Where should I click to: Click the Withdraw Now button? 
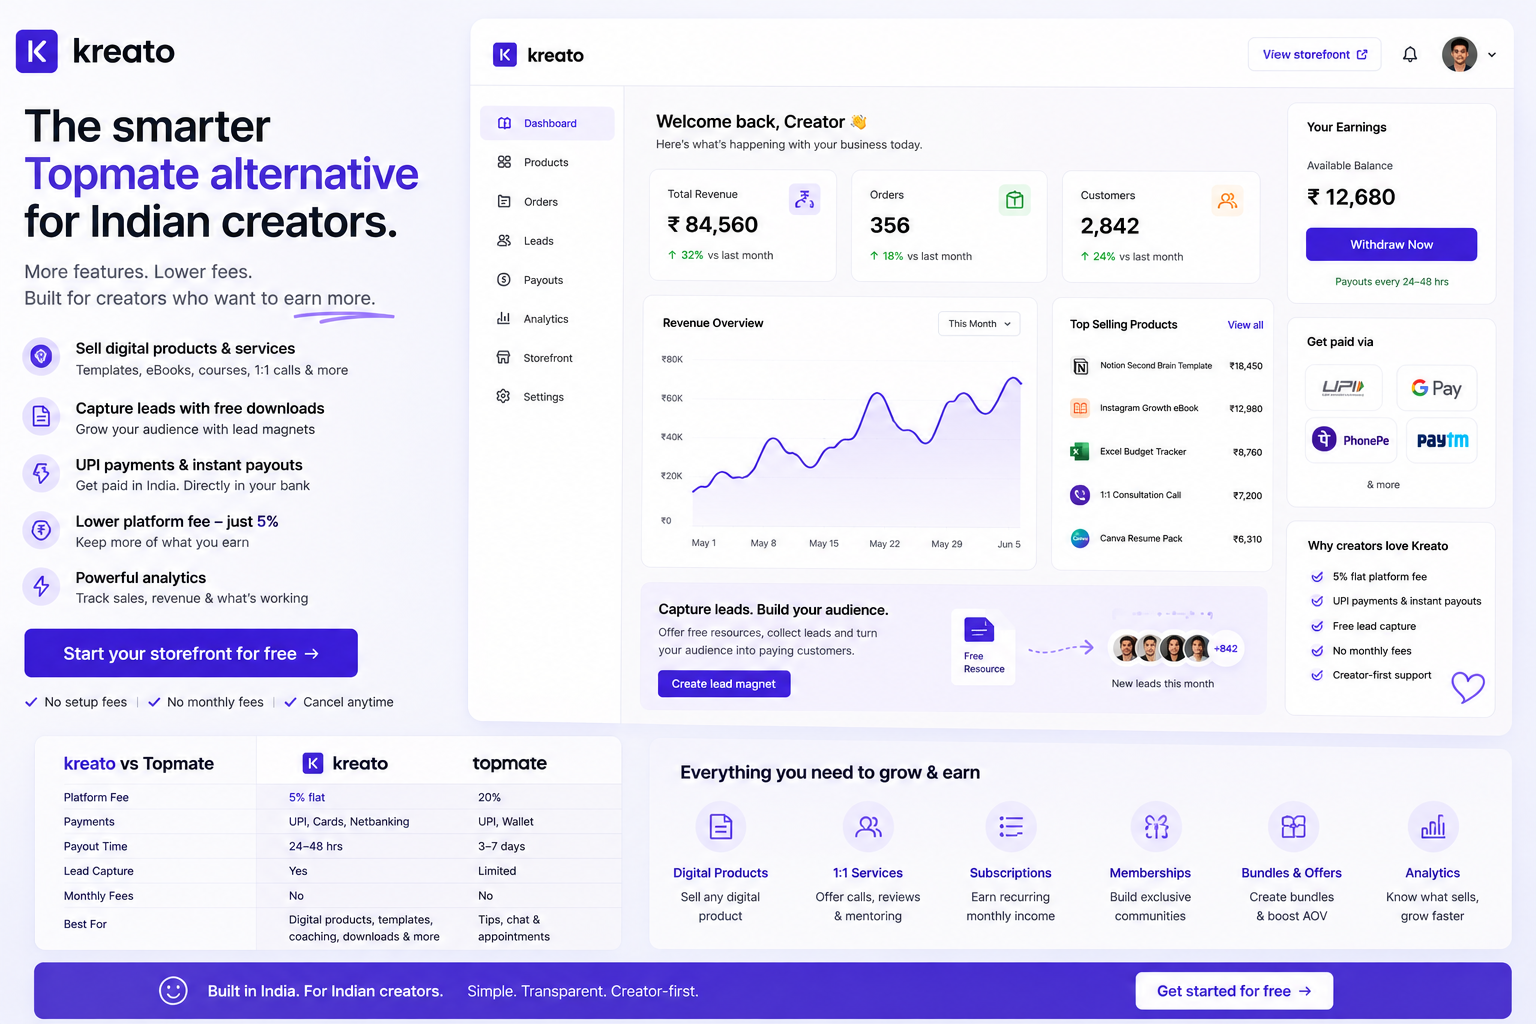(1391, 244)
